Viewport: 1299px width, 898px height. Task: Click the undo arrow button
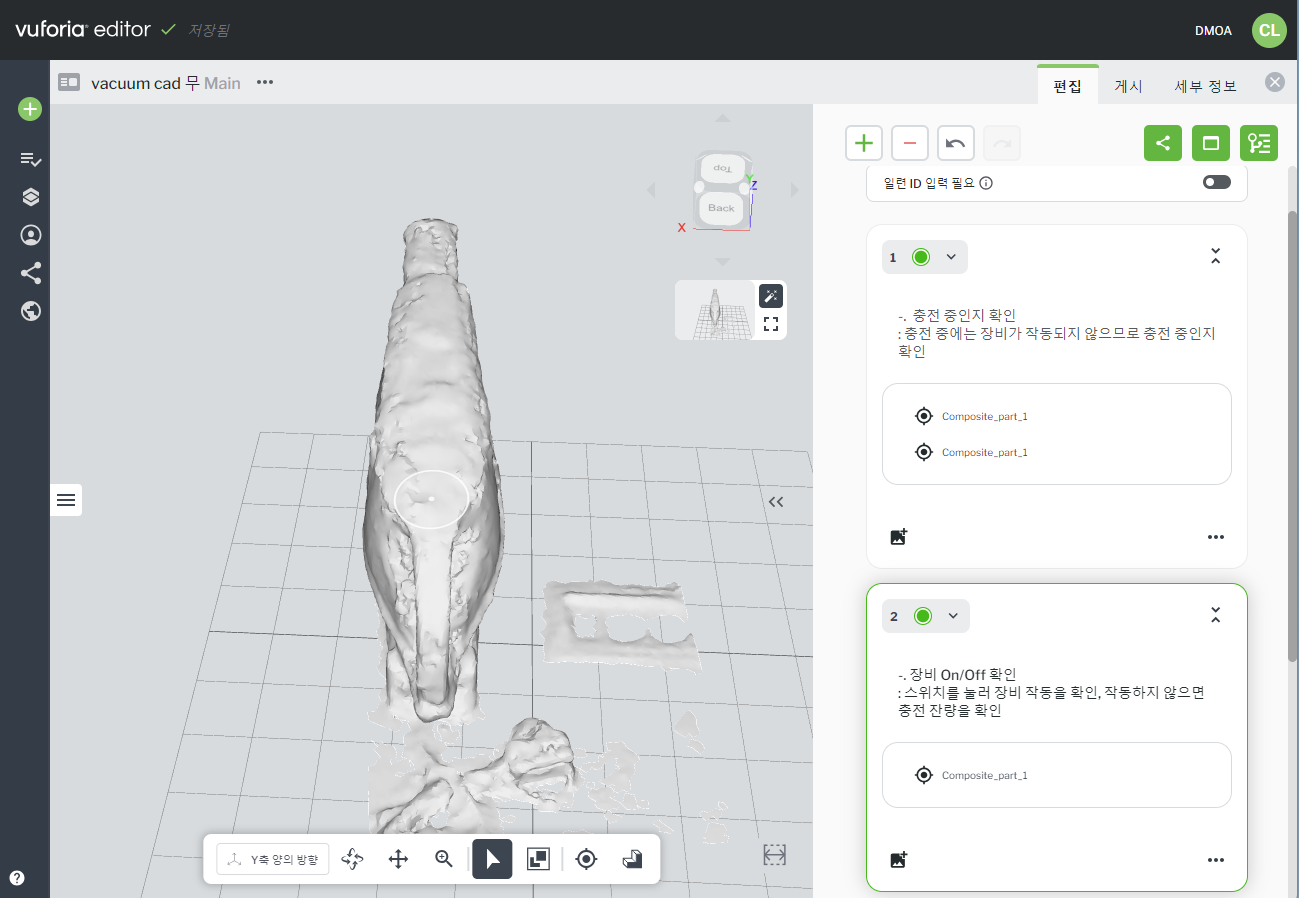tap(955, 143)
